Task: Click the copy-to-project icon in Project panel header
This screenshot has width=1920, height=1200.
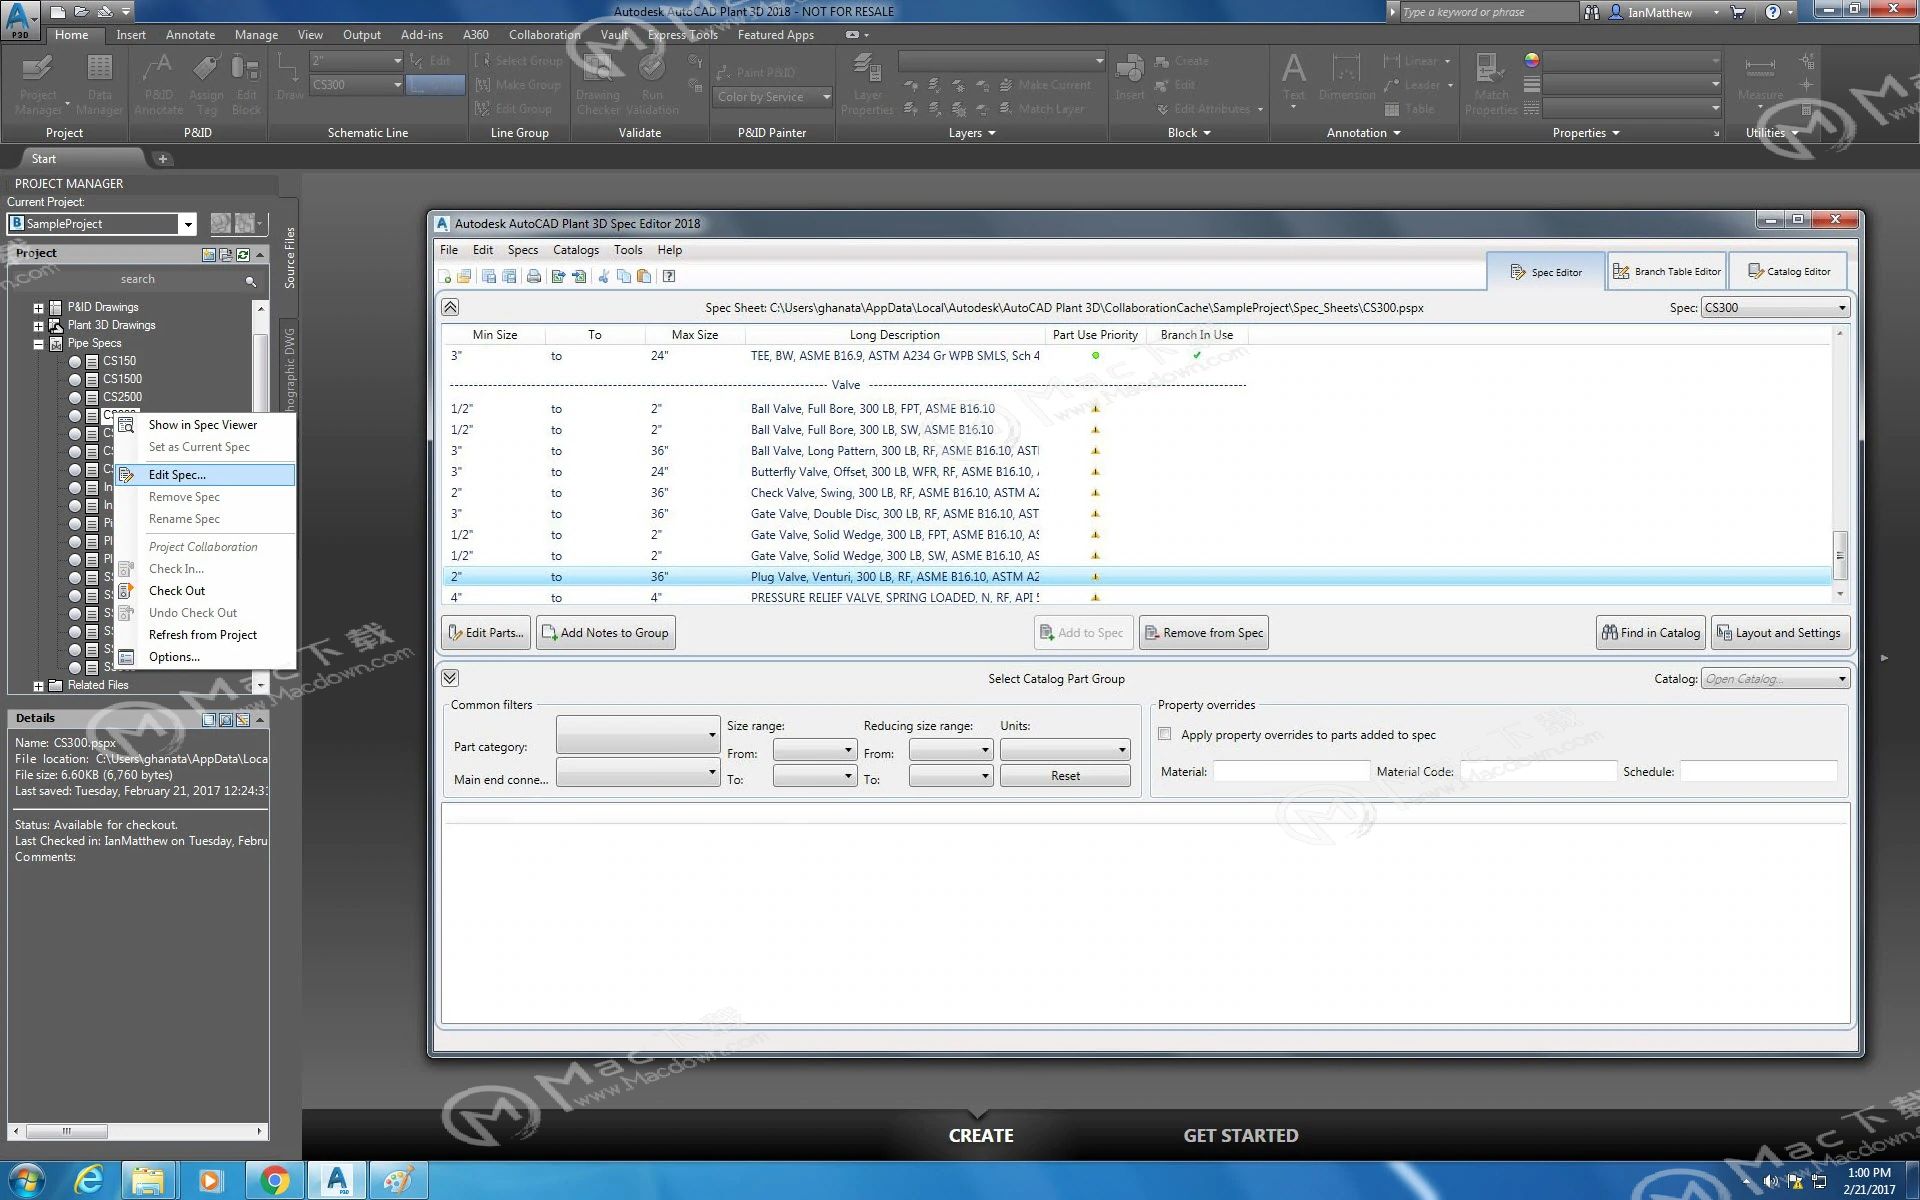Action: 226,255
